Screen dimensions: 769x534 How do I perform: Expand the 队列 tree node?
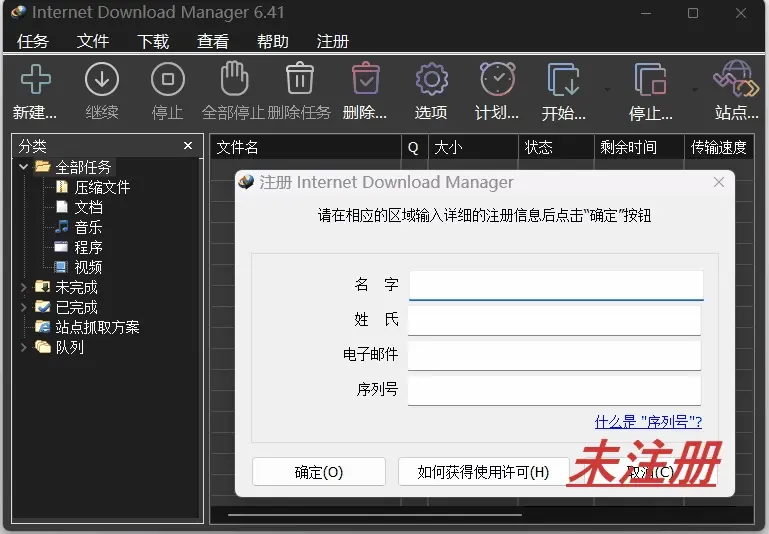(x=24, y=347)
